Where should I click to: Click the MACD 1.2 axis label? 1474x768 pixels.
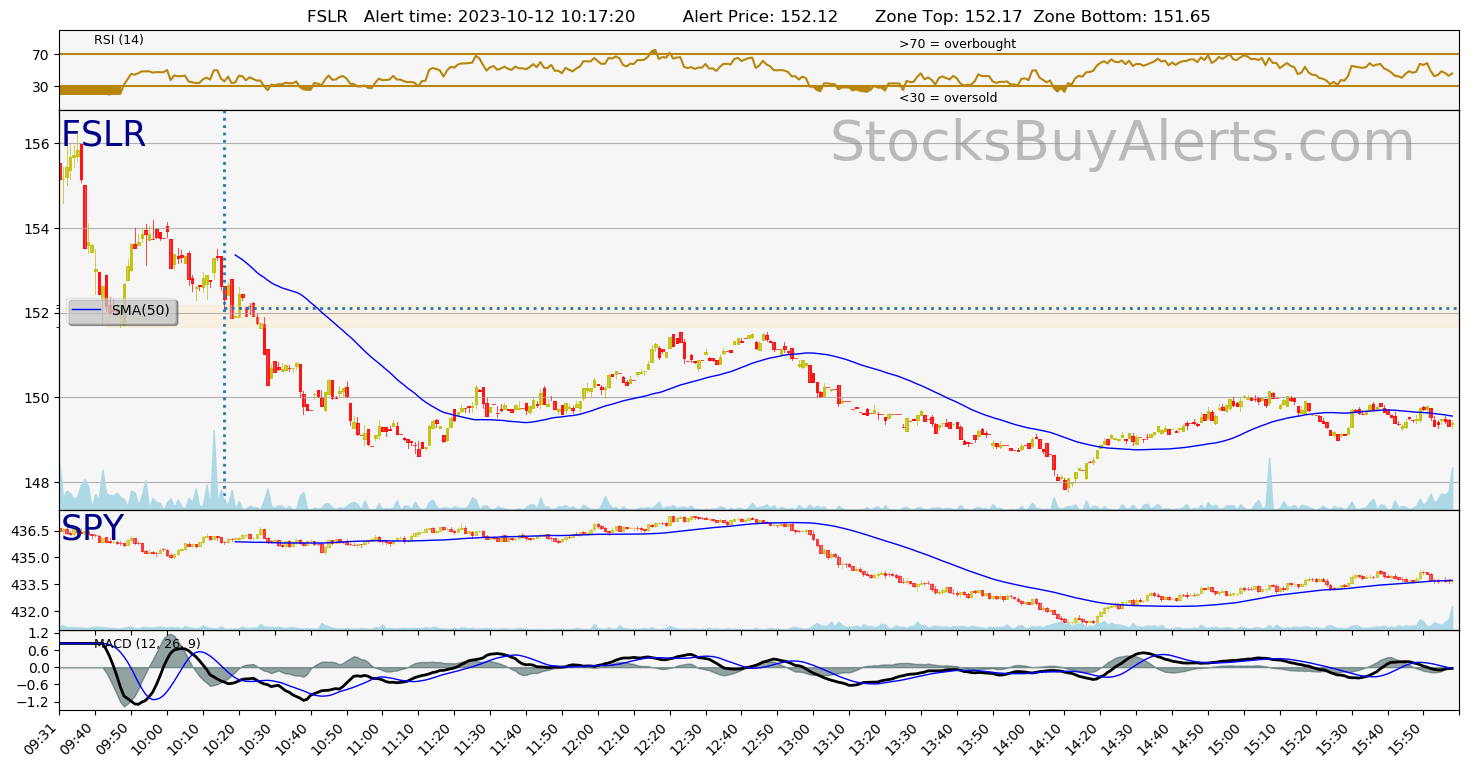click(x=39, y=633)
